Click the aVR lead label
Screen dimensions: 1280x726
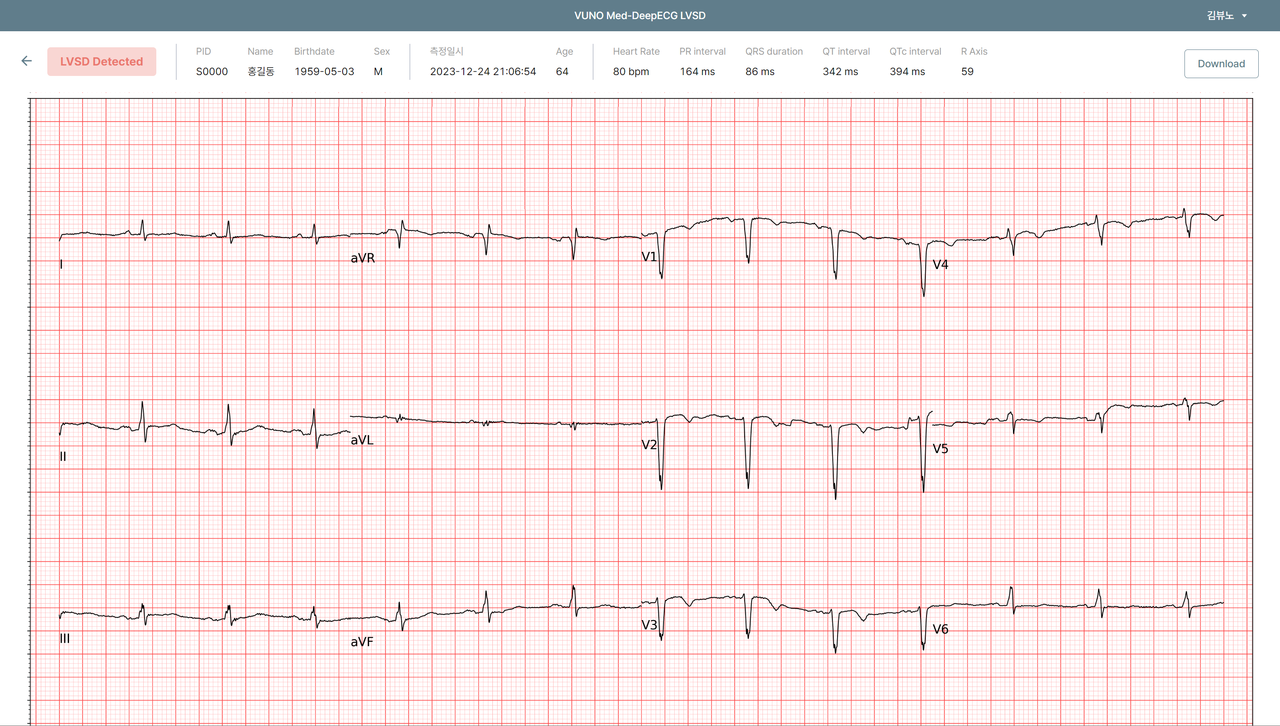point(361,257)
